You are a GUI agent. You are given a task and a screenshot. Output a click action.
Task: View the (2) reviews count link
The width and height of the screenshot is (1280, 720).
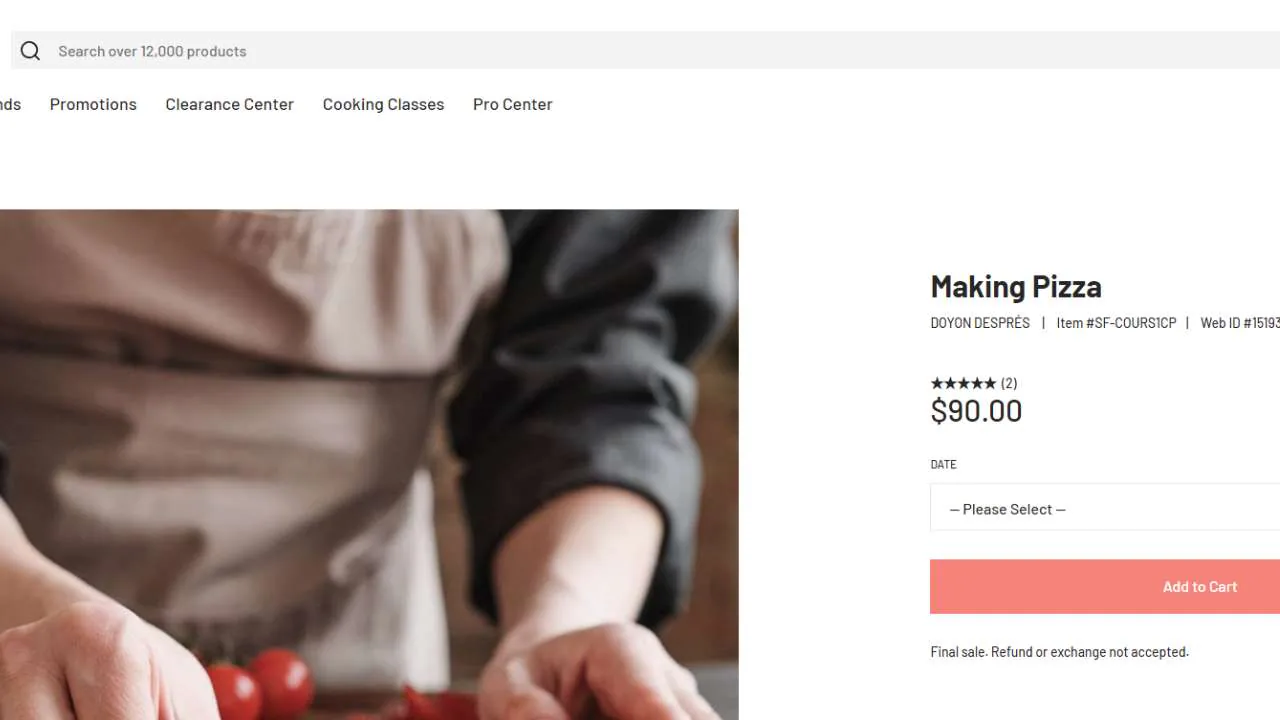click(1009, 383)
